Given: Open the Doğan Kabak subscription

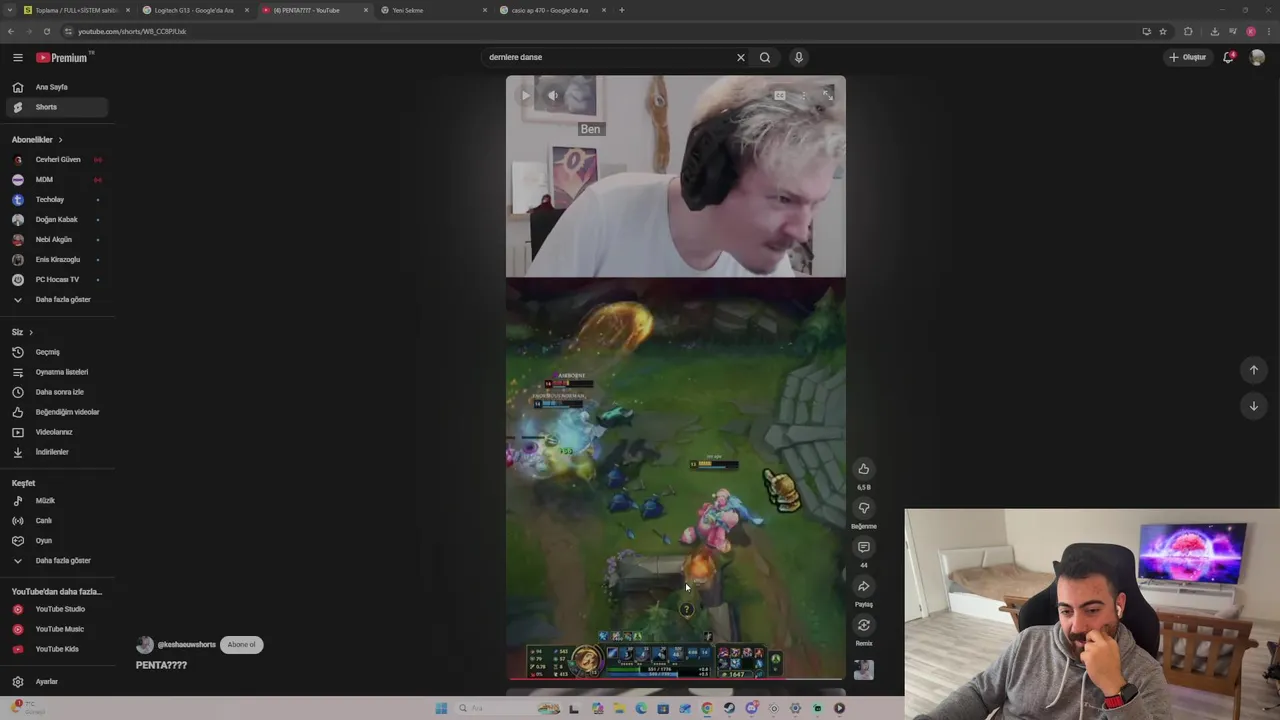Looking at the screenshot, I should pos(57,219).
